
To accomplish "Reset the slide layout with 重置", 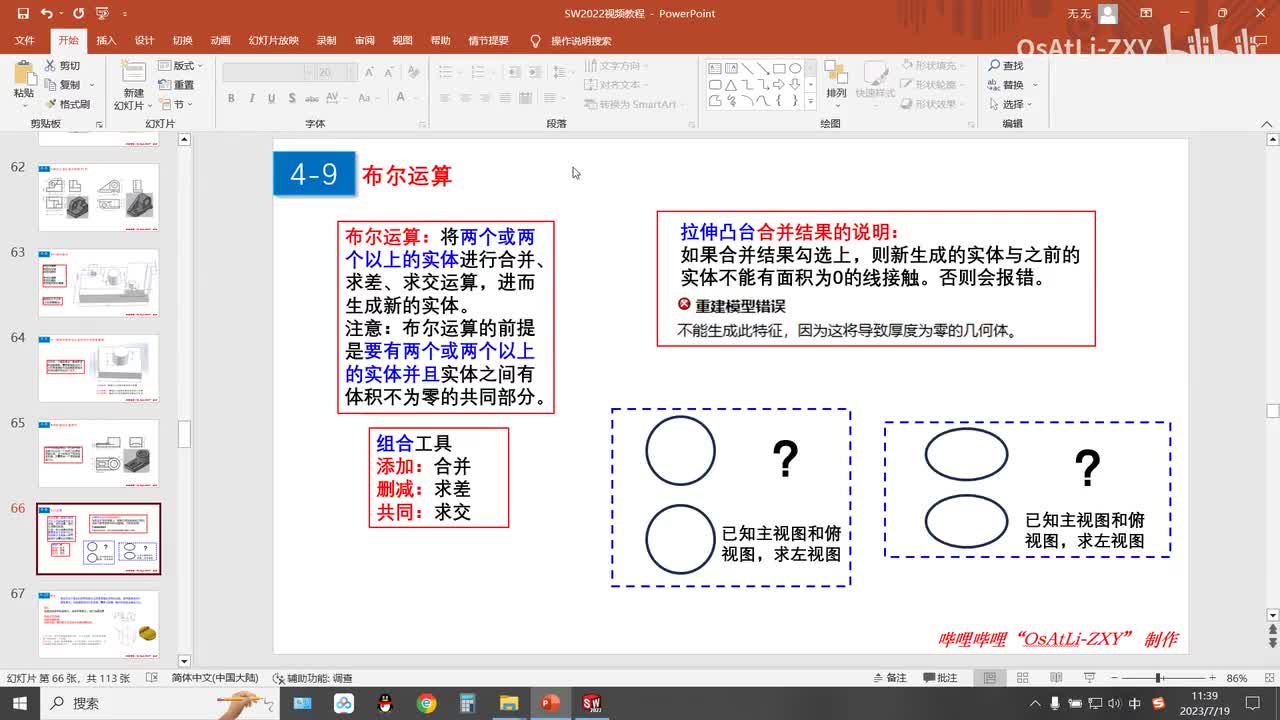I will pos(177,85).
